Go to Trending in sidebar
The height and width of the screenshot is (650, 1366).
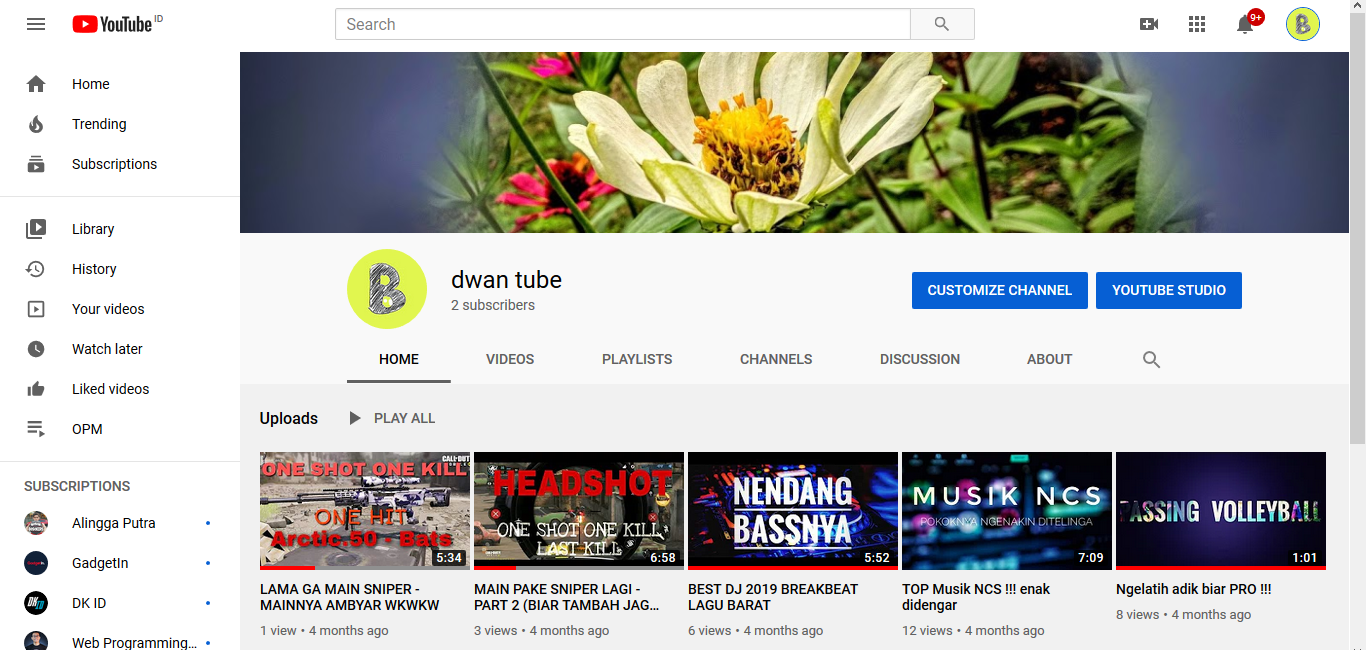pos(99,124)
